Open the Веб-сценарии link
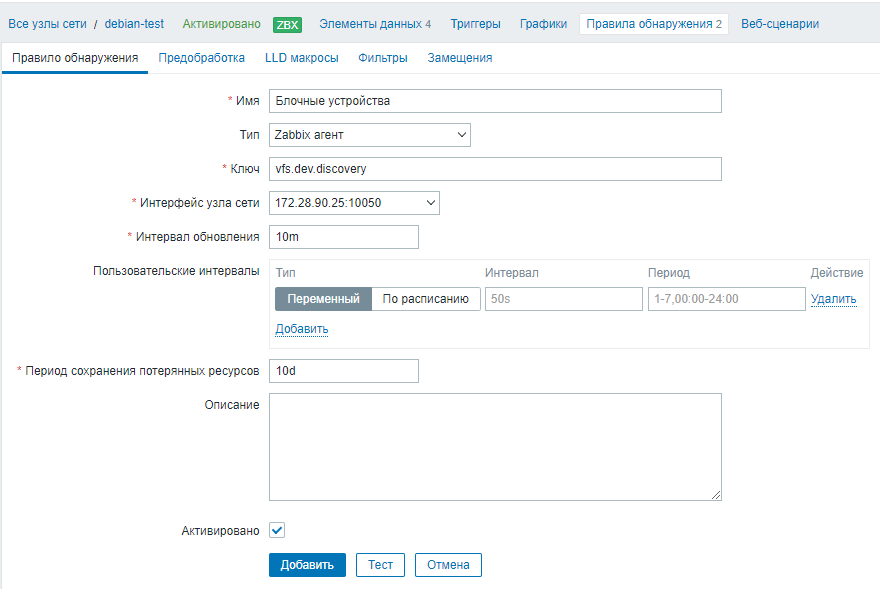This screenshot has height=589, width=880. (780, 24)
